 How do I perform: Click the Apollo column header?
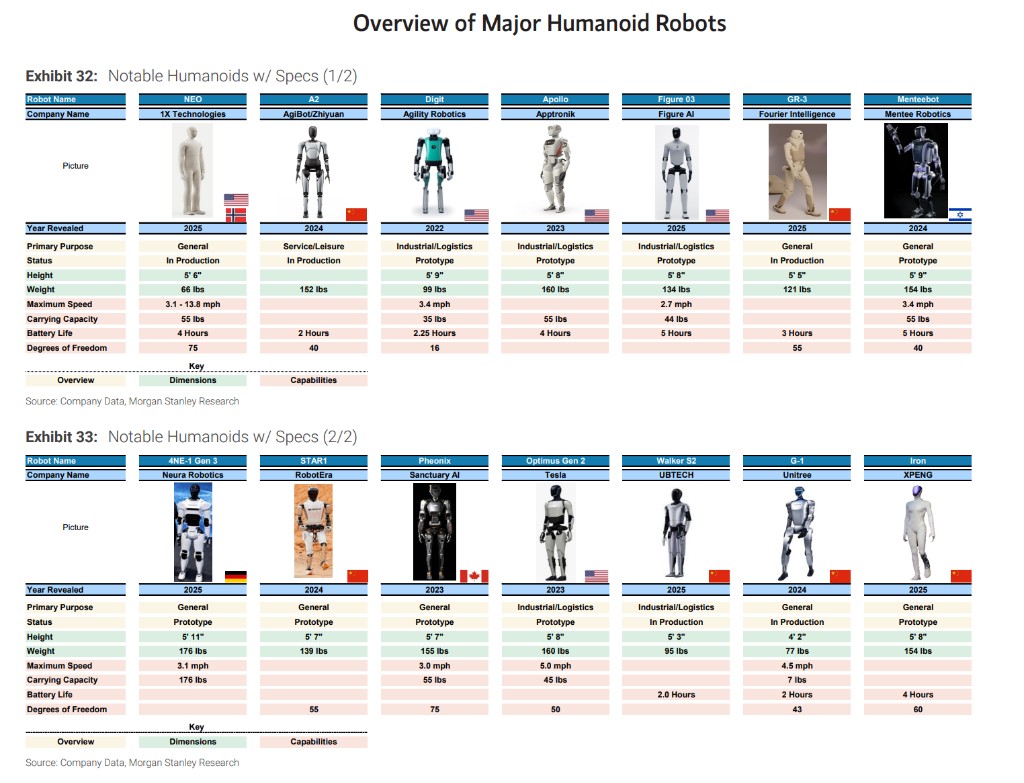555,99
